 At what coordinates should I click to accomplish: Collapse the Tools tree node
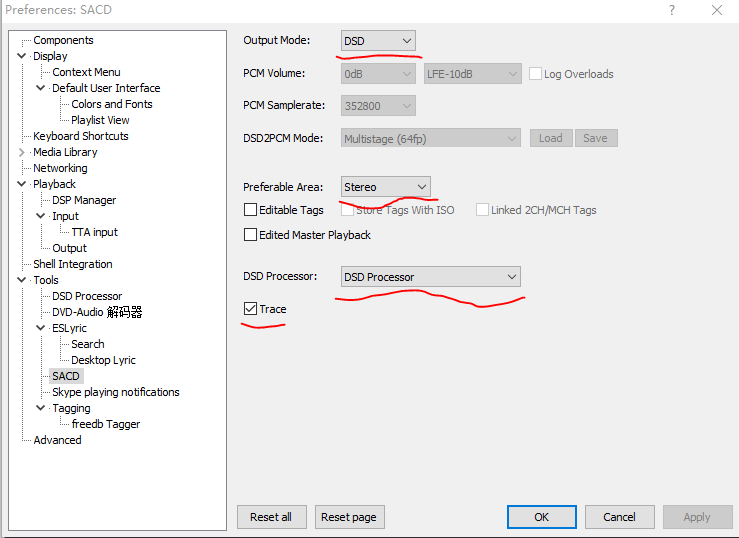[x=22, y=280]
